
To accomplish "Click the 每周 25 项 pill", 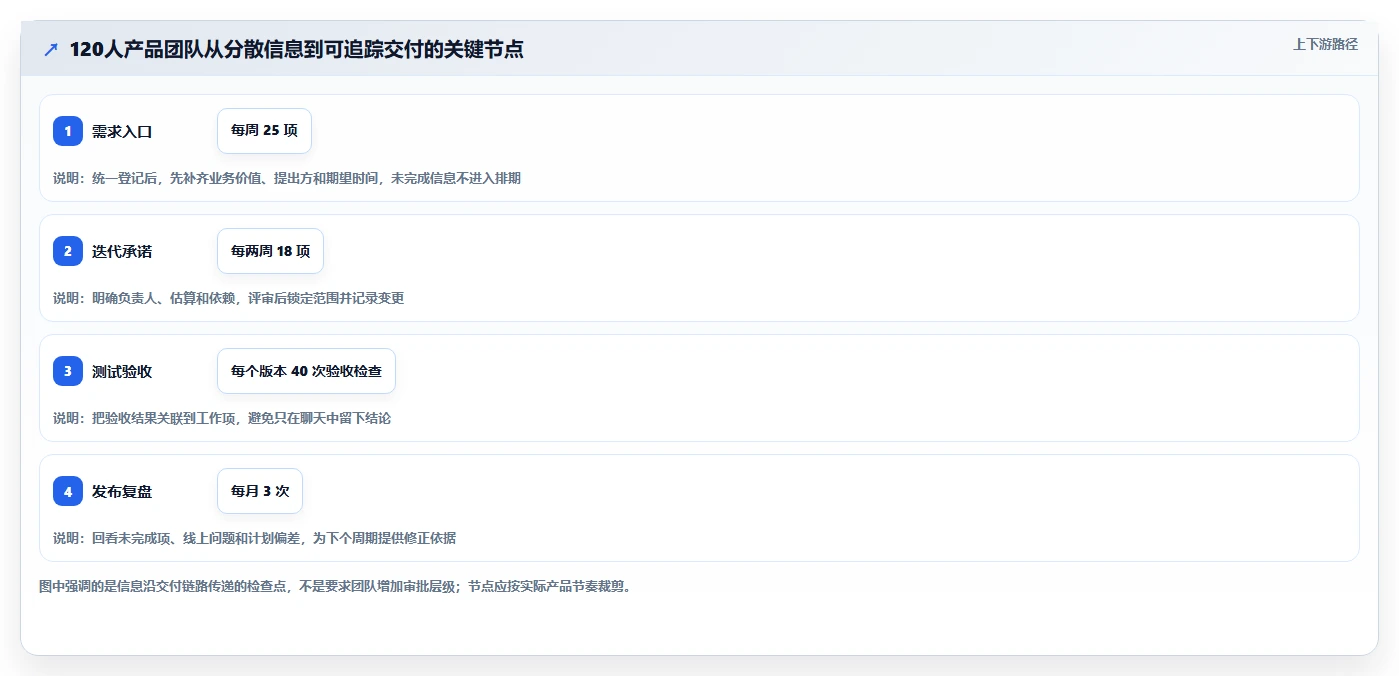I will [x=264, y=131].
